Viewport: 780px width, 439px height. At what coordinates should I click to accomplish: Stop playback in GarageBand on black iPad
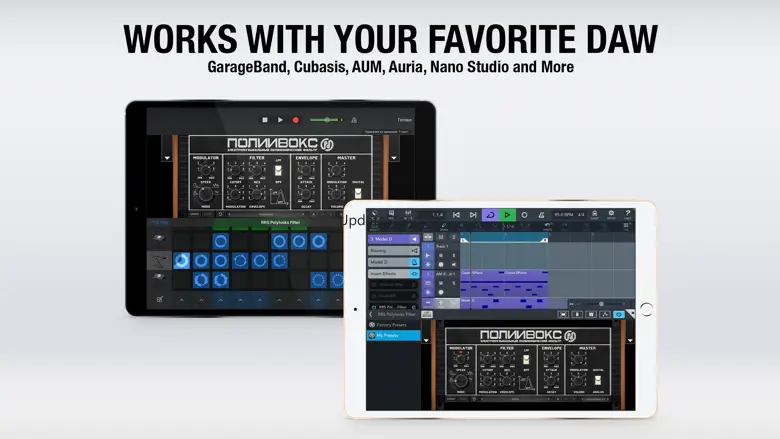[x=265, y=120]
